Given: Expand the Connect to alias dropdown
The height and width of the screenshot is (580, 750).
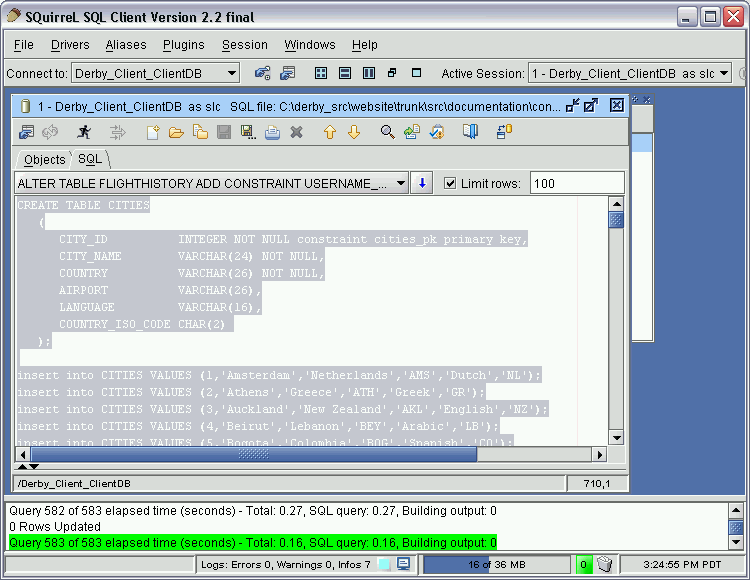Looking at the screenshot, I should pyautogui.click(x=231, y=73).
